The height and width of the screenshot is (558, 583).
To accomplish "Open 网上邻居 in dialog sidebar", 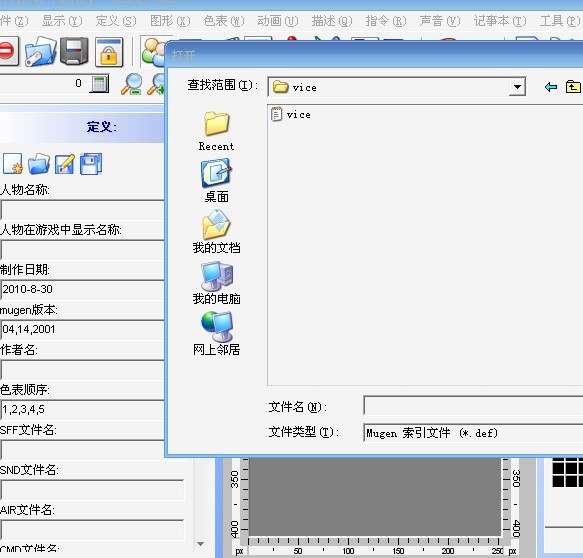I will click(x=216, y=333).
